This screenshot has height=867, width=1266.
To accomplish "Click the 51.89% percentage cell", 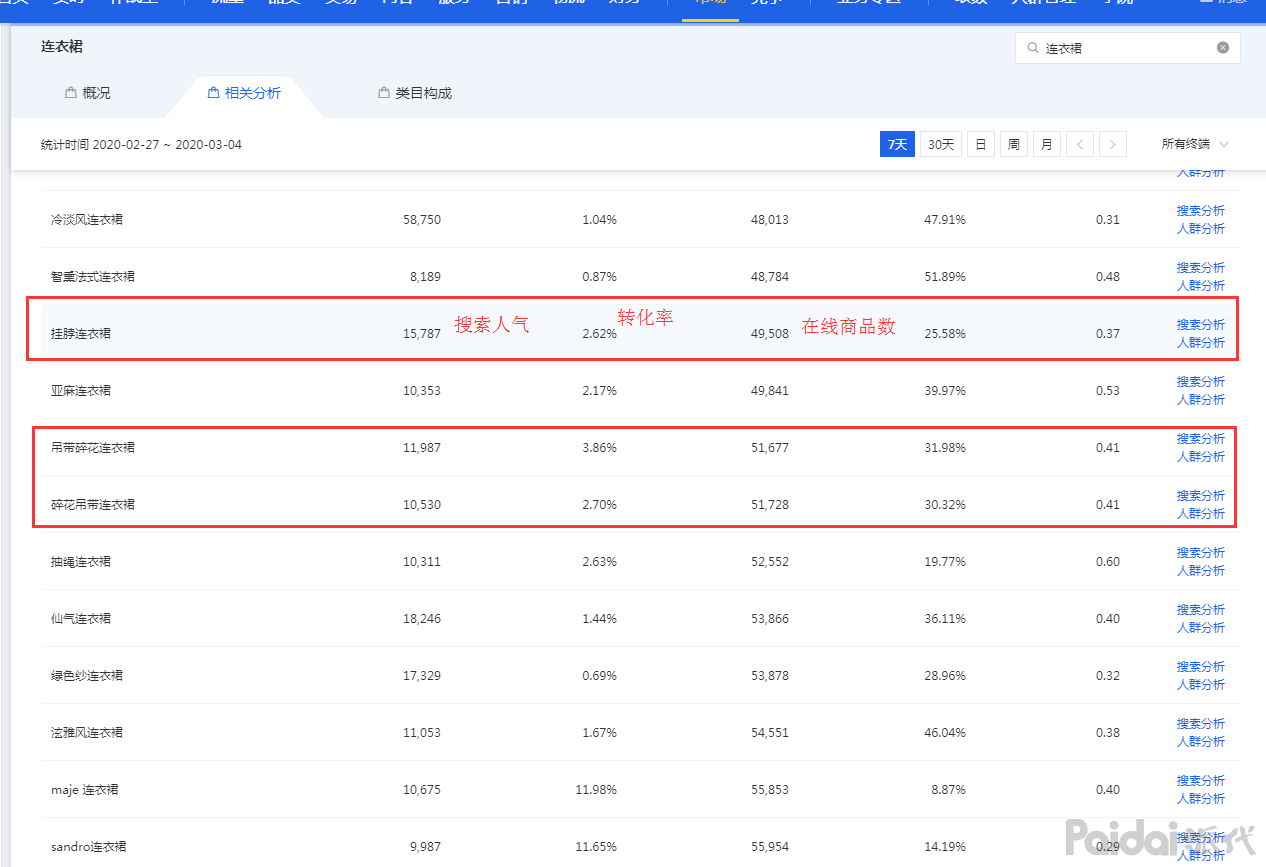I will tap(945, 276).
